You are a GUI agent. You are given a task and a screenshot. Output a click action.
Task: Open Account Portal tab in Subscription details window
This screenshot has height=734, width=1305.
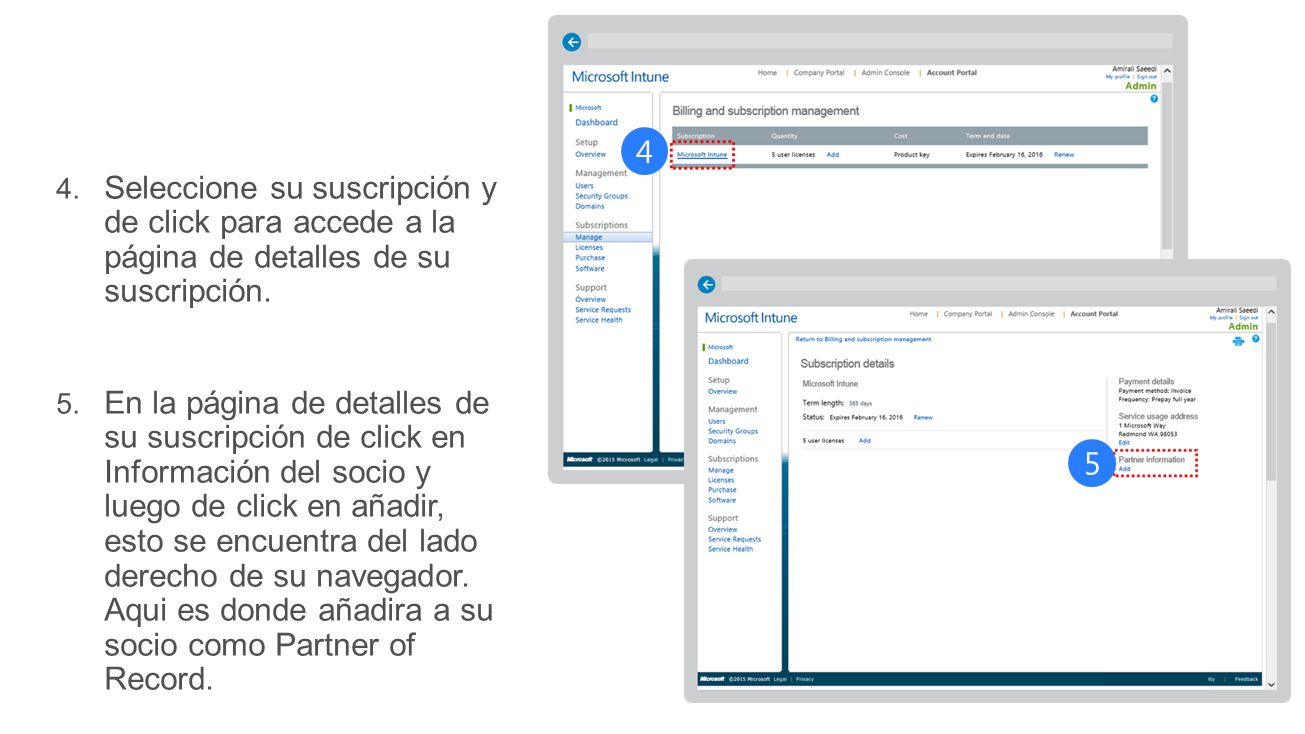[1094, 314]
